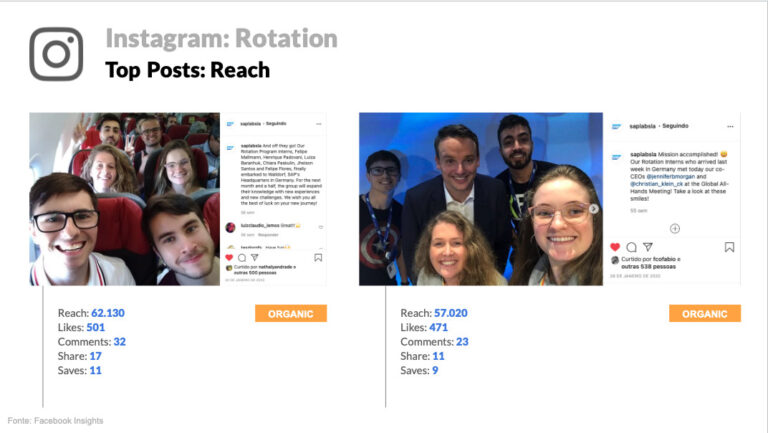Expand more comments with plus circle icon
The width and height of the screenshot is (768, 433).
pos(674,228)
